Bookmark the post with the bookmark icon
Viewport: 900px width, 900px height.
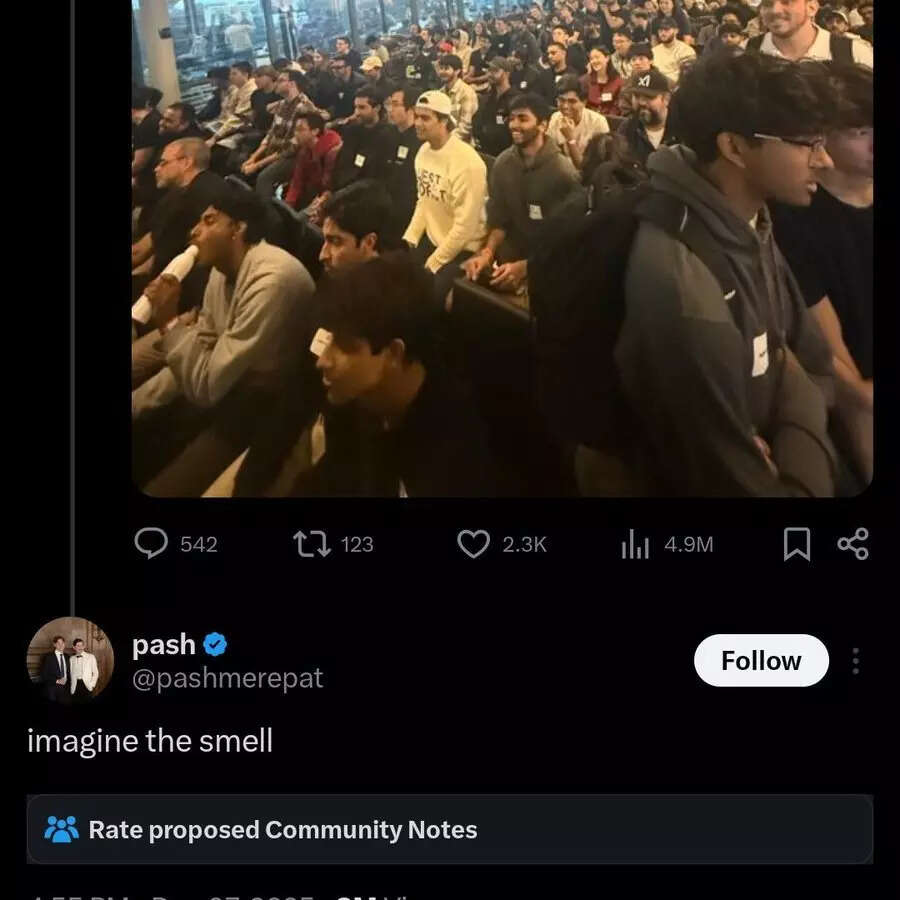pos(797,544)
